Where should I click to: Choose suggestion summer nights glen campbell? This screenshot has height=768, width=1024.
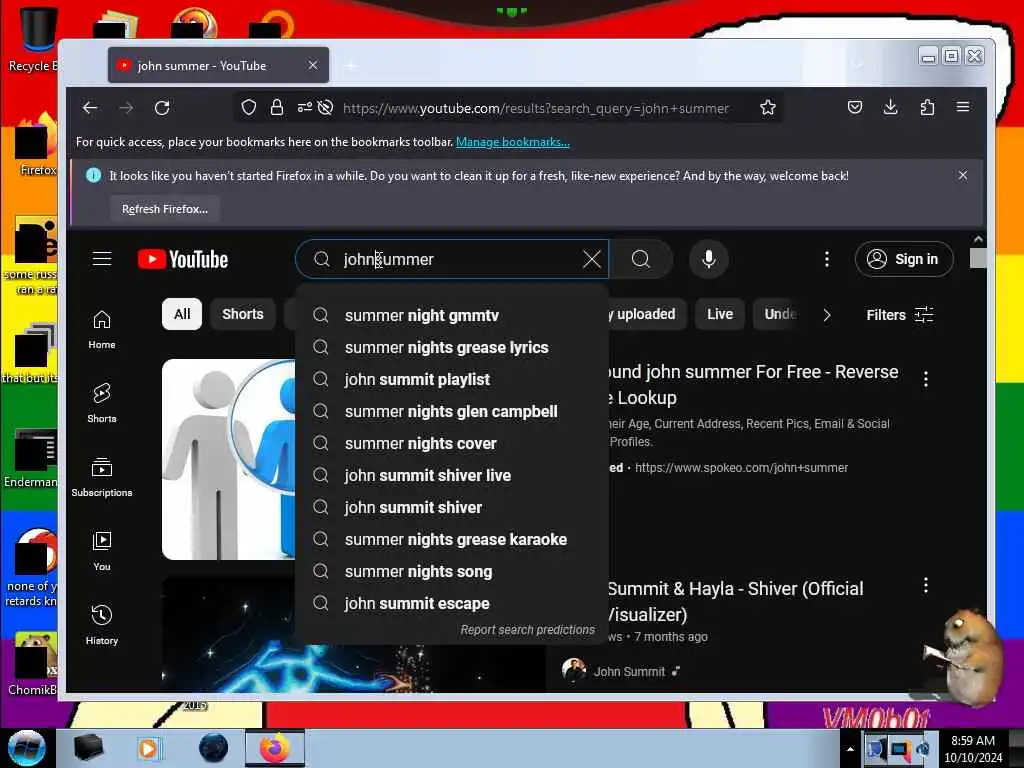tap(452, 411)
